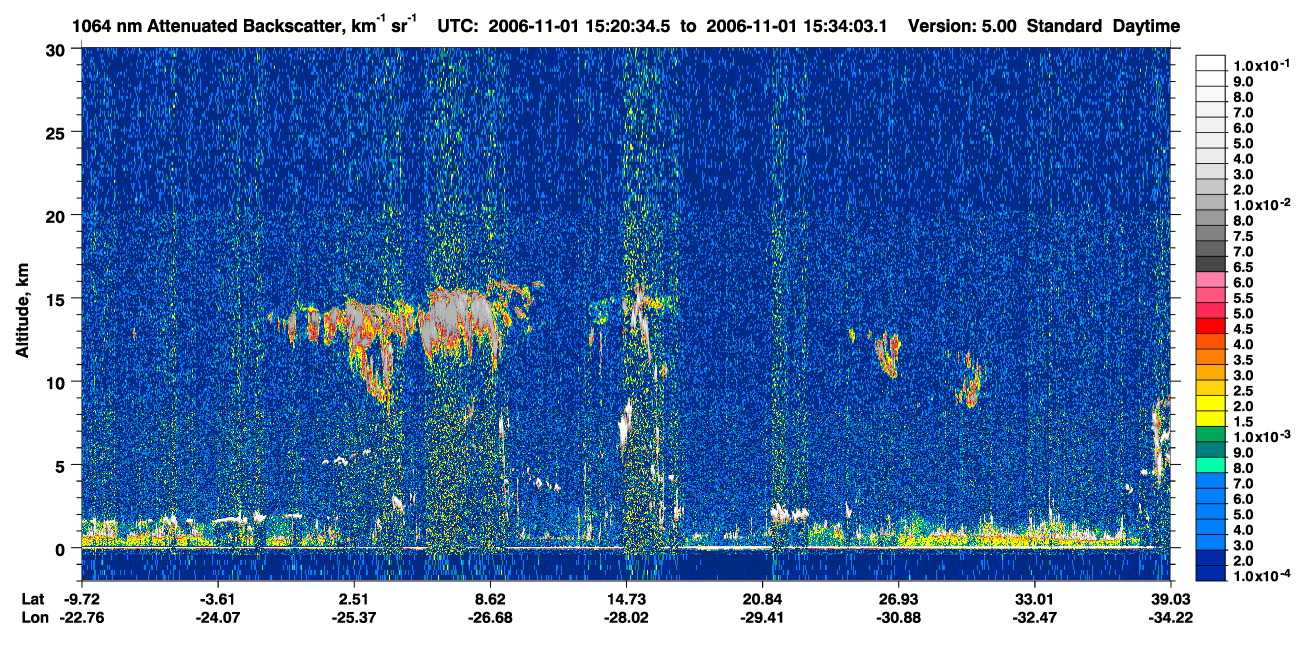Screen dimensions: 1300x667
Task: Click the latitude value 20.84
Action: (x=762, y=599)
